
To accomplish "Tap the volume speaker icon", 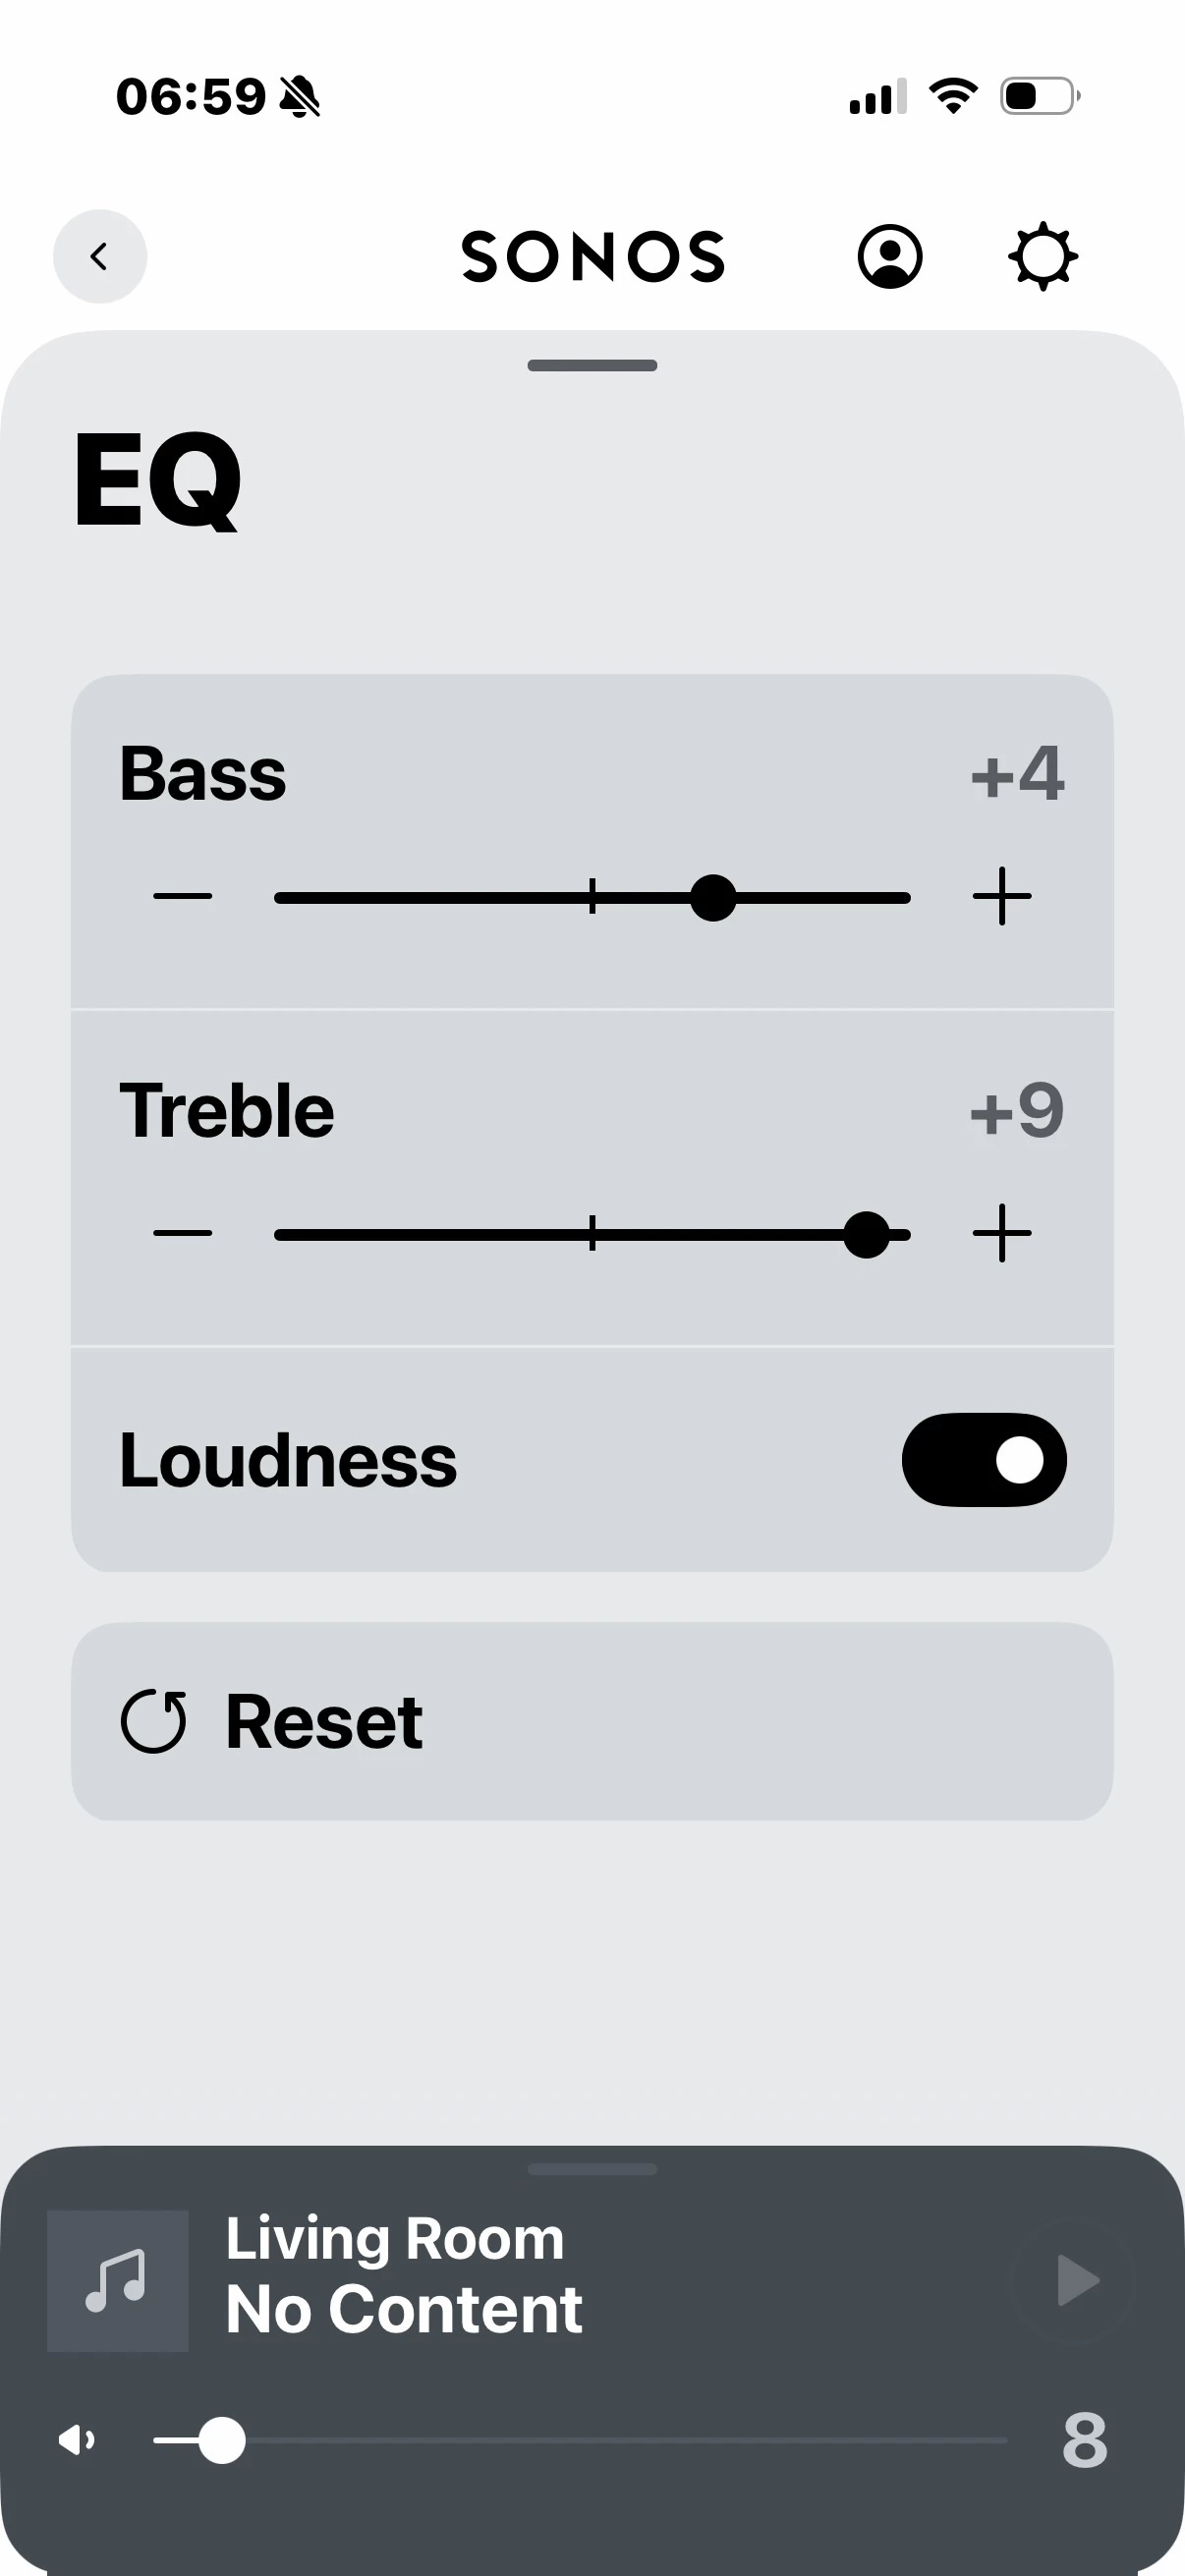I will (x=77, y=2440).
